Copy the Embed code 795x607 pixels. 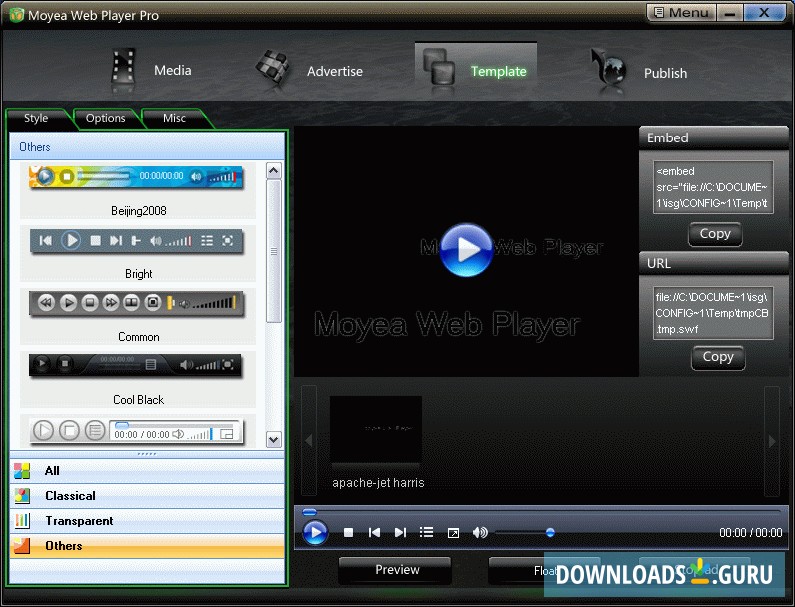715,234
